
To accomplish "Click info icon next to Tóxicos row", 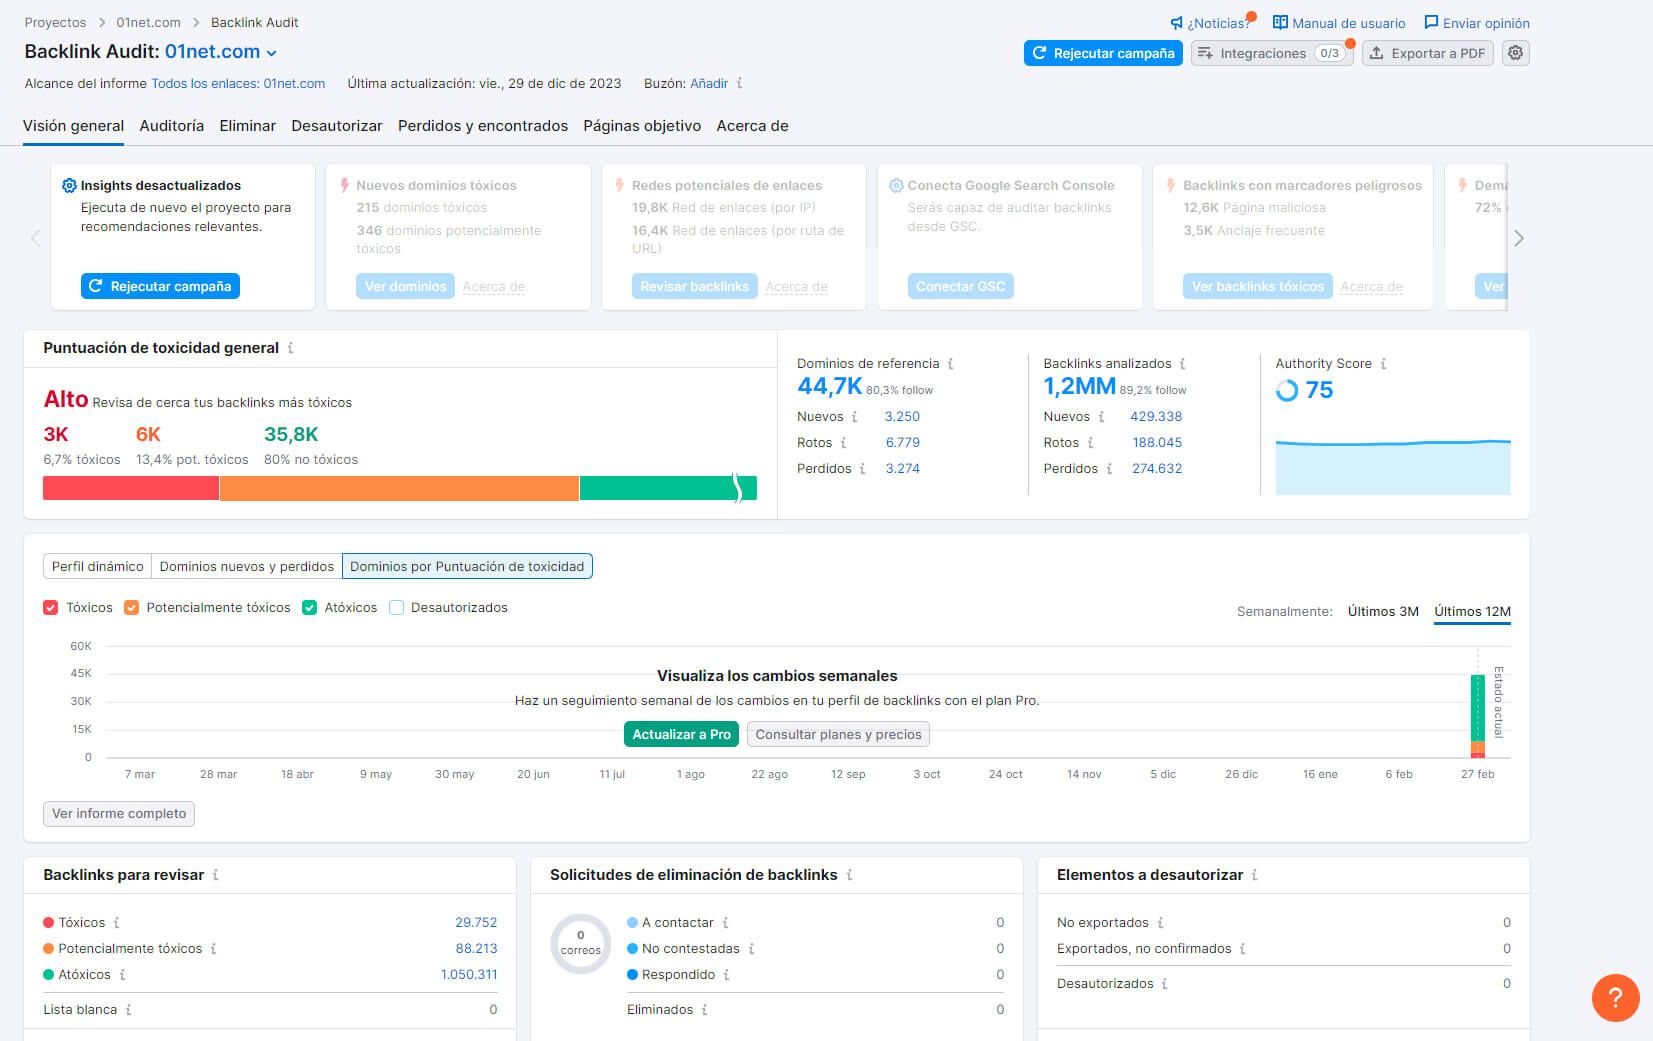I will 116,923.
